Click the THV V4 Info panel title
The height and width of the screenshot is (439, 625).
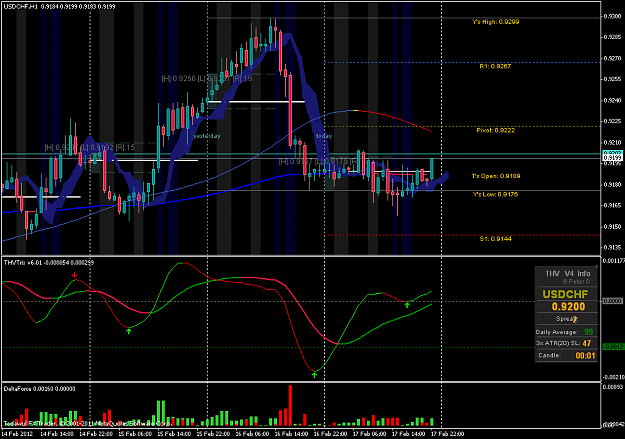tap(568, 274)
